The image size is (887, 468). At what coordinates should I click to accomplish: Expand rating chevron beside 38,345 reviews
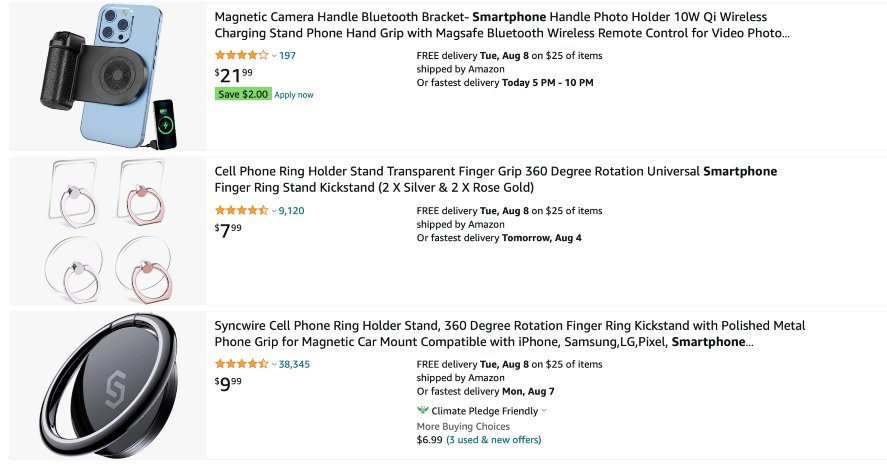pyautogui.click(x=274, y=365)
